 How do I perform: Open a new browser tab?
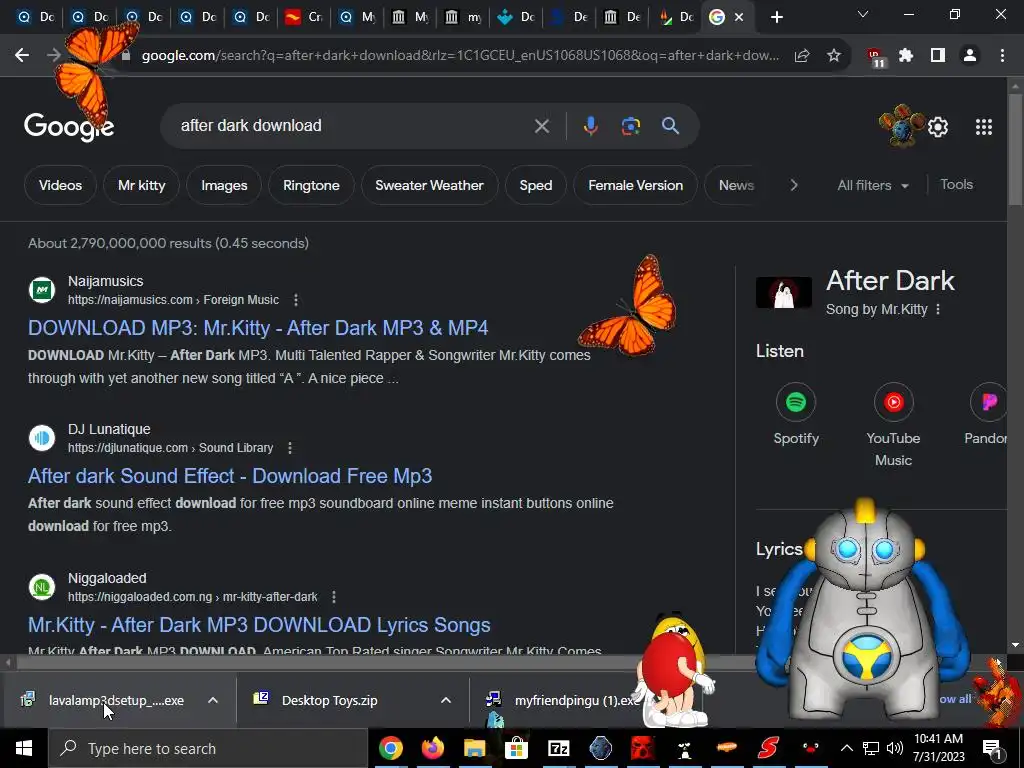pos(776,17)
